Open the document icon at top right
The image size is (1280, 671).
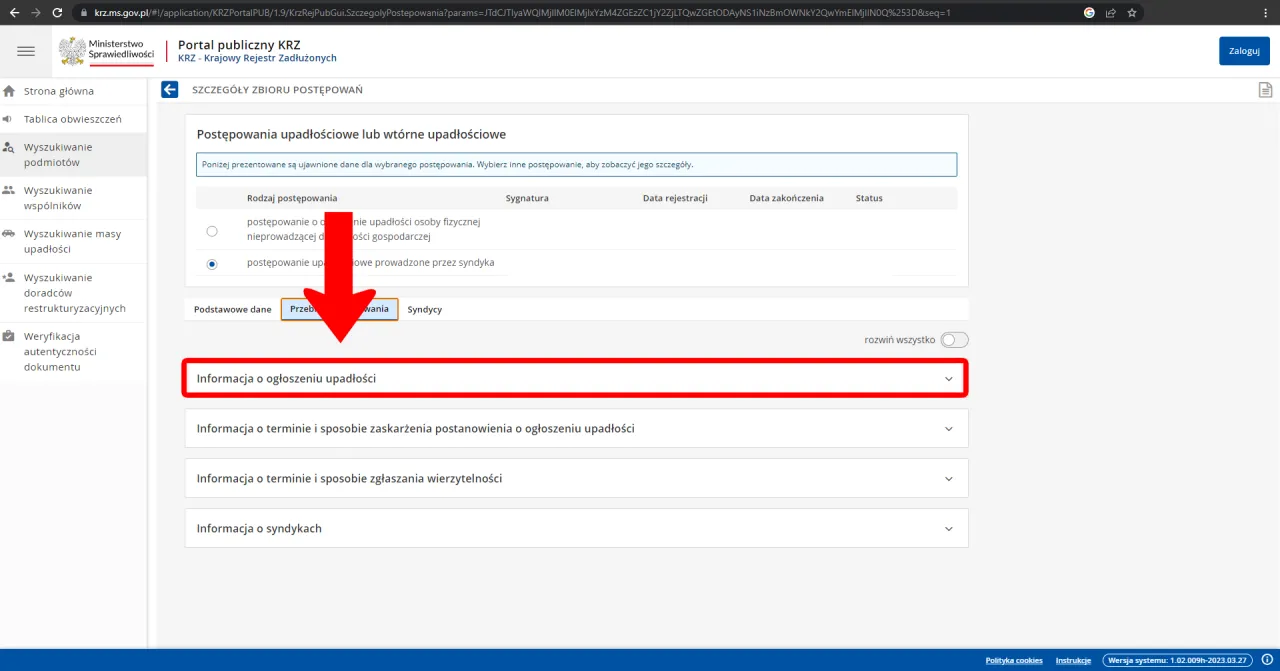[x=1265, y=90]
